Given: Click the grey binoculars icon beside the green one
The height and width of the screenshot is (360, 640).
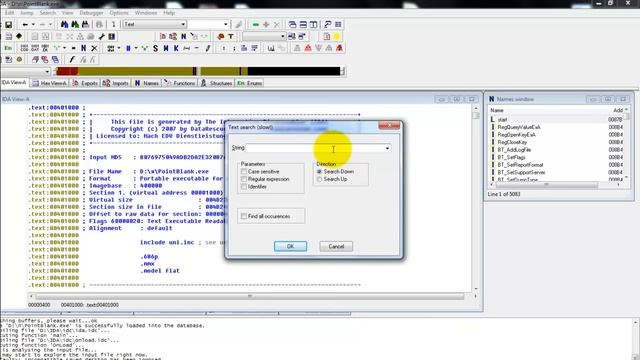Looking at the screenshot, I should point(85,24).
